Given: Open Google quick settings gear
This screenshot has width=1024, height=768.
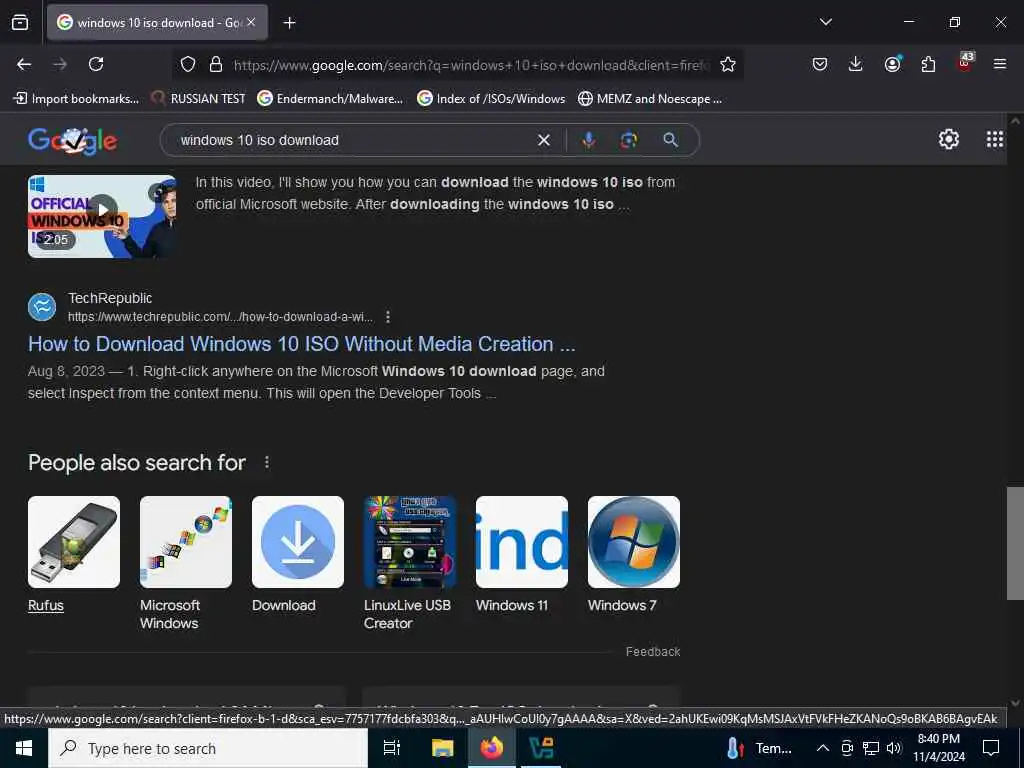Looking at the screenshot, I should tap(949, 139).
